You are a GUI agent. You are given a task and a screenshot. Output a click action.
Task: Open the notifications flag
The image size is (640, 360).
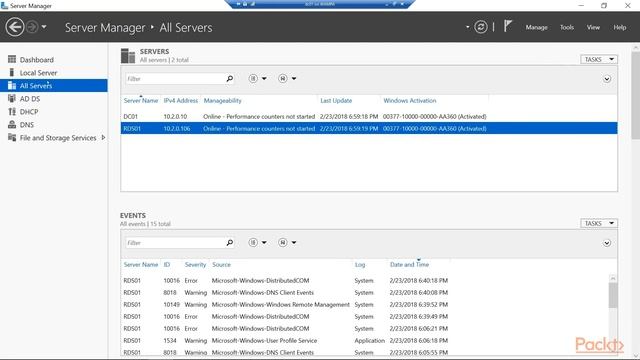click(507, 27)
